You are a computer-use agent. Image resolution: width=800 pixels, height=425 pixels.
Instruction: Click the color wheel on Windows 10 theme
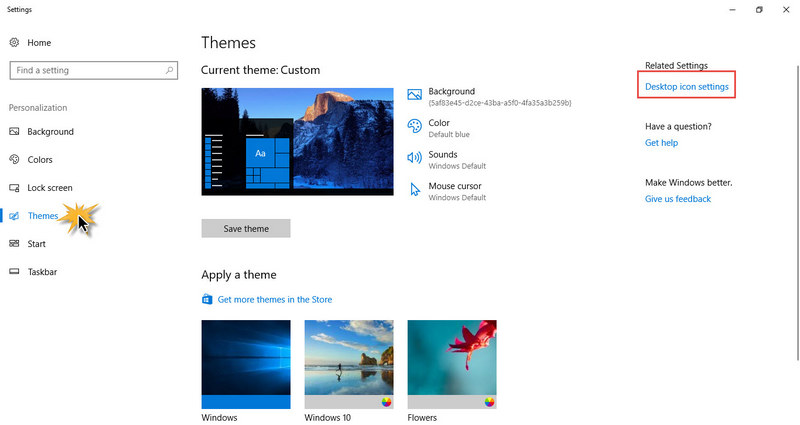tap(386, 402)
